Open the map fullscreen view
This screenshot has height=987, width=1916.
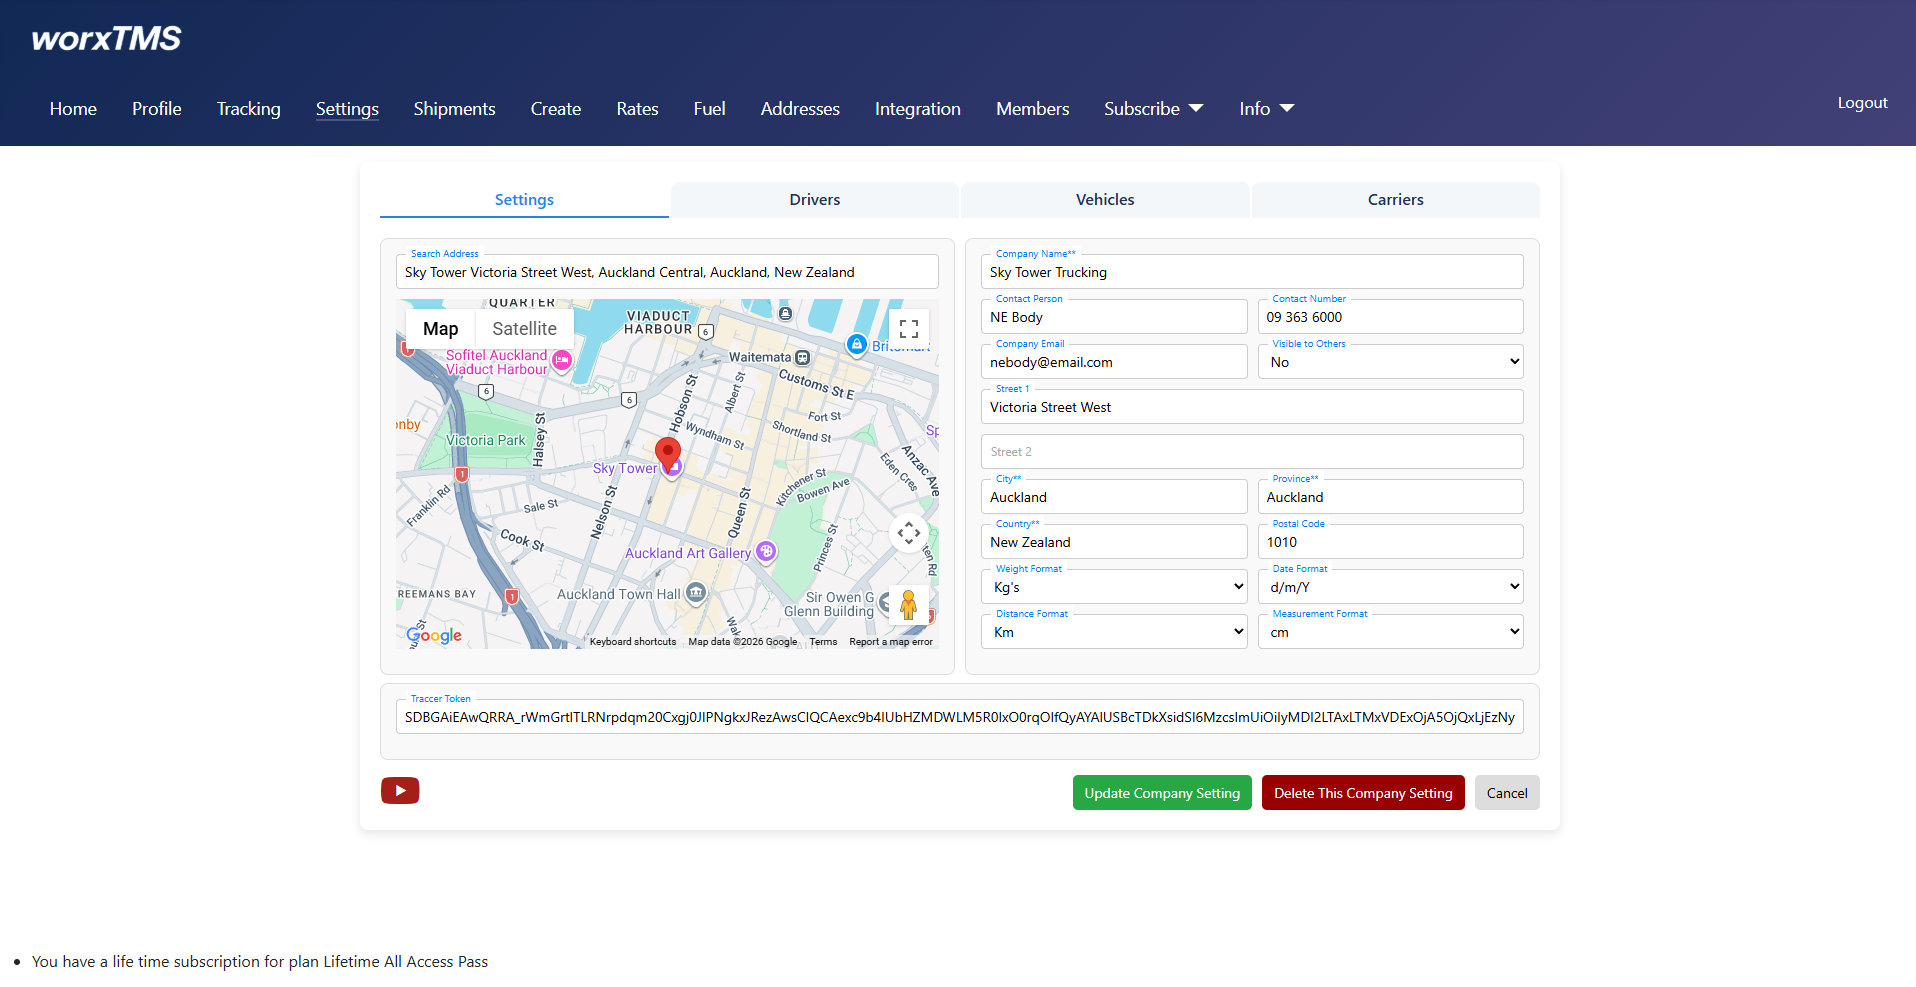coord(908,328)
